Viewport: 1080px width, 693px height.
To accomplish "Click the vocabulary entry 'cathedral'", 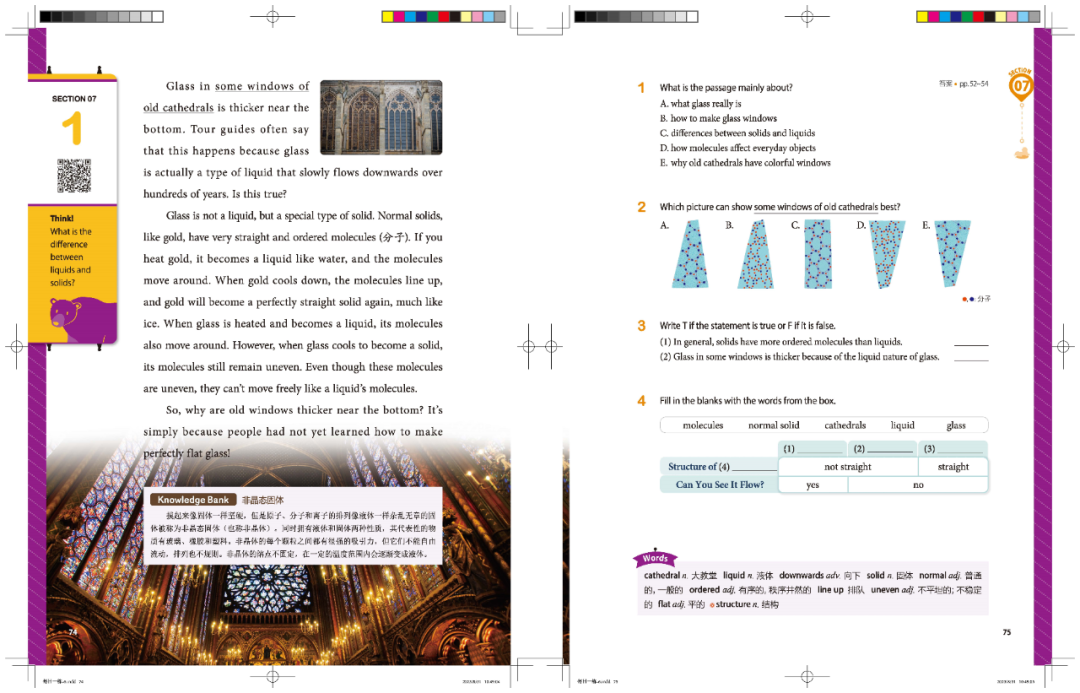I will click(x=661, y=575).
